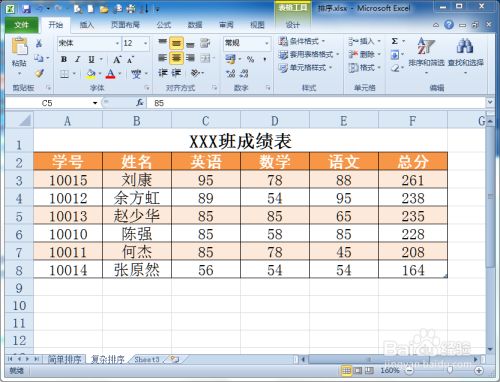Open Cell Styles menu
Image resolution: width=500 pixels, height=382 pixels.
point(305,68)
